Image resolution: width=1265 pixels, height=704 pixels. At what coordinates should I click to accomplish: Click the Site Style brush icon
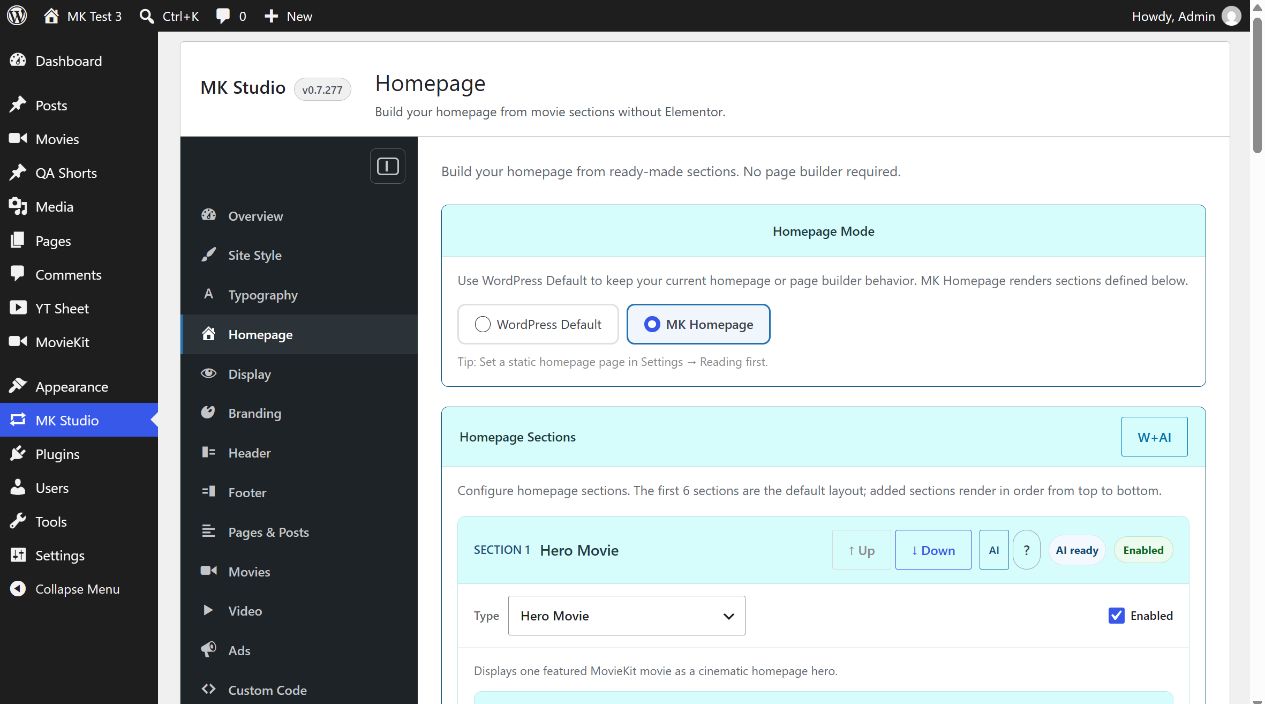pos(209,255)
